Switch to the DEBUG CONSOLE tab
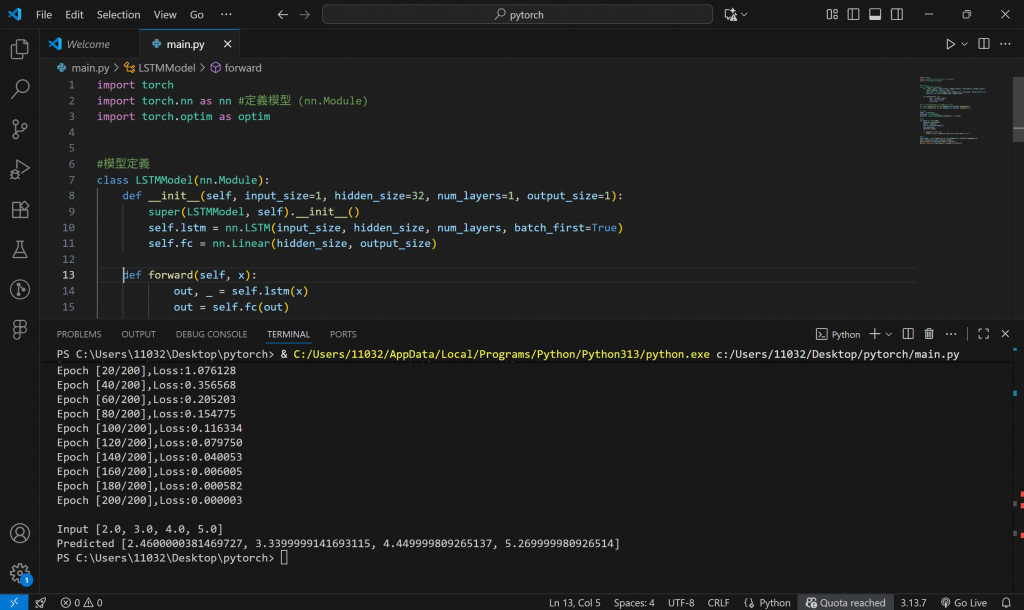 [x=211, y=334]
